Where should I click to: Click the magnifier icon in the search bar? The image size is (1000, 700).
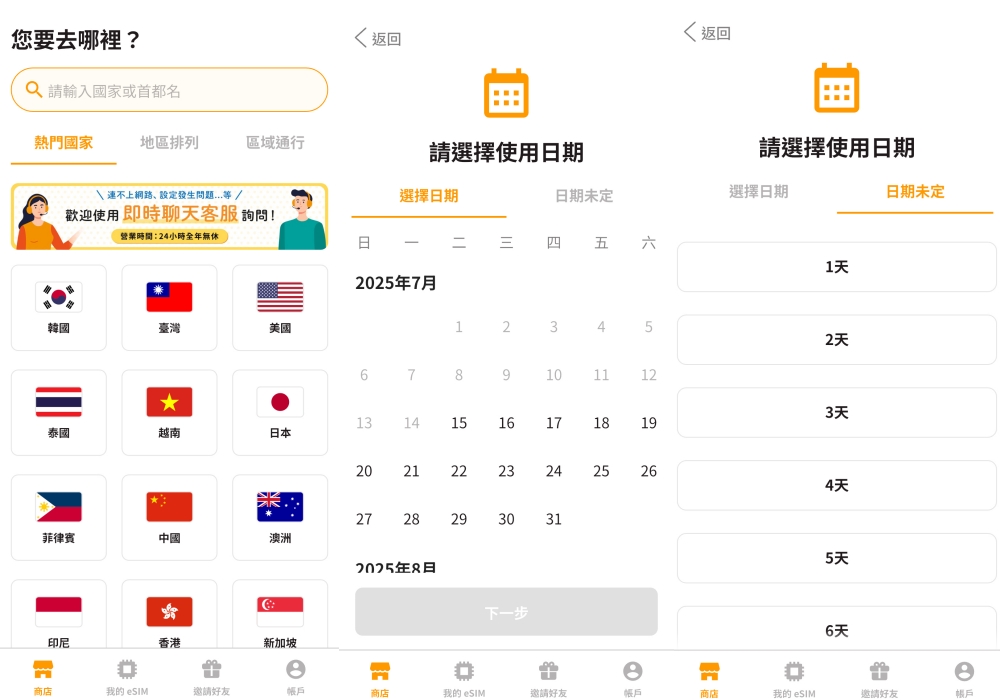33,90
